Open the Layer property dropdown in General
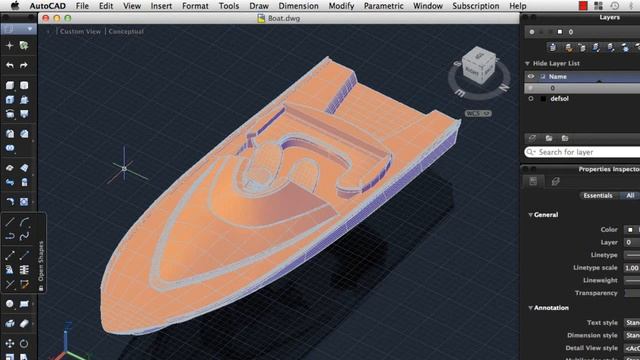The width and height of the screenshot is (640, 360). (x=632, y=242)
